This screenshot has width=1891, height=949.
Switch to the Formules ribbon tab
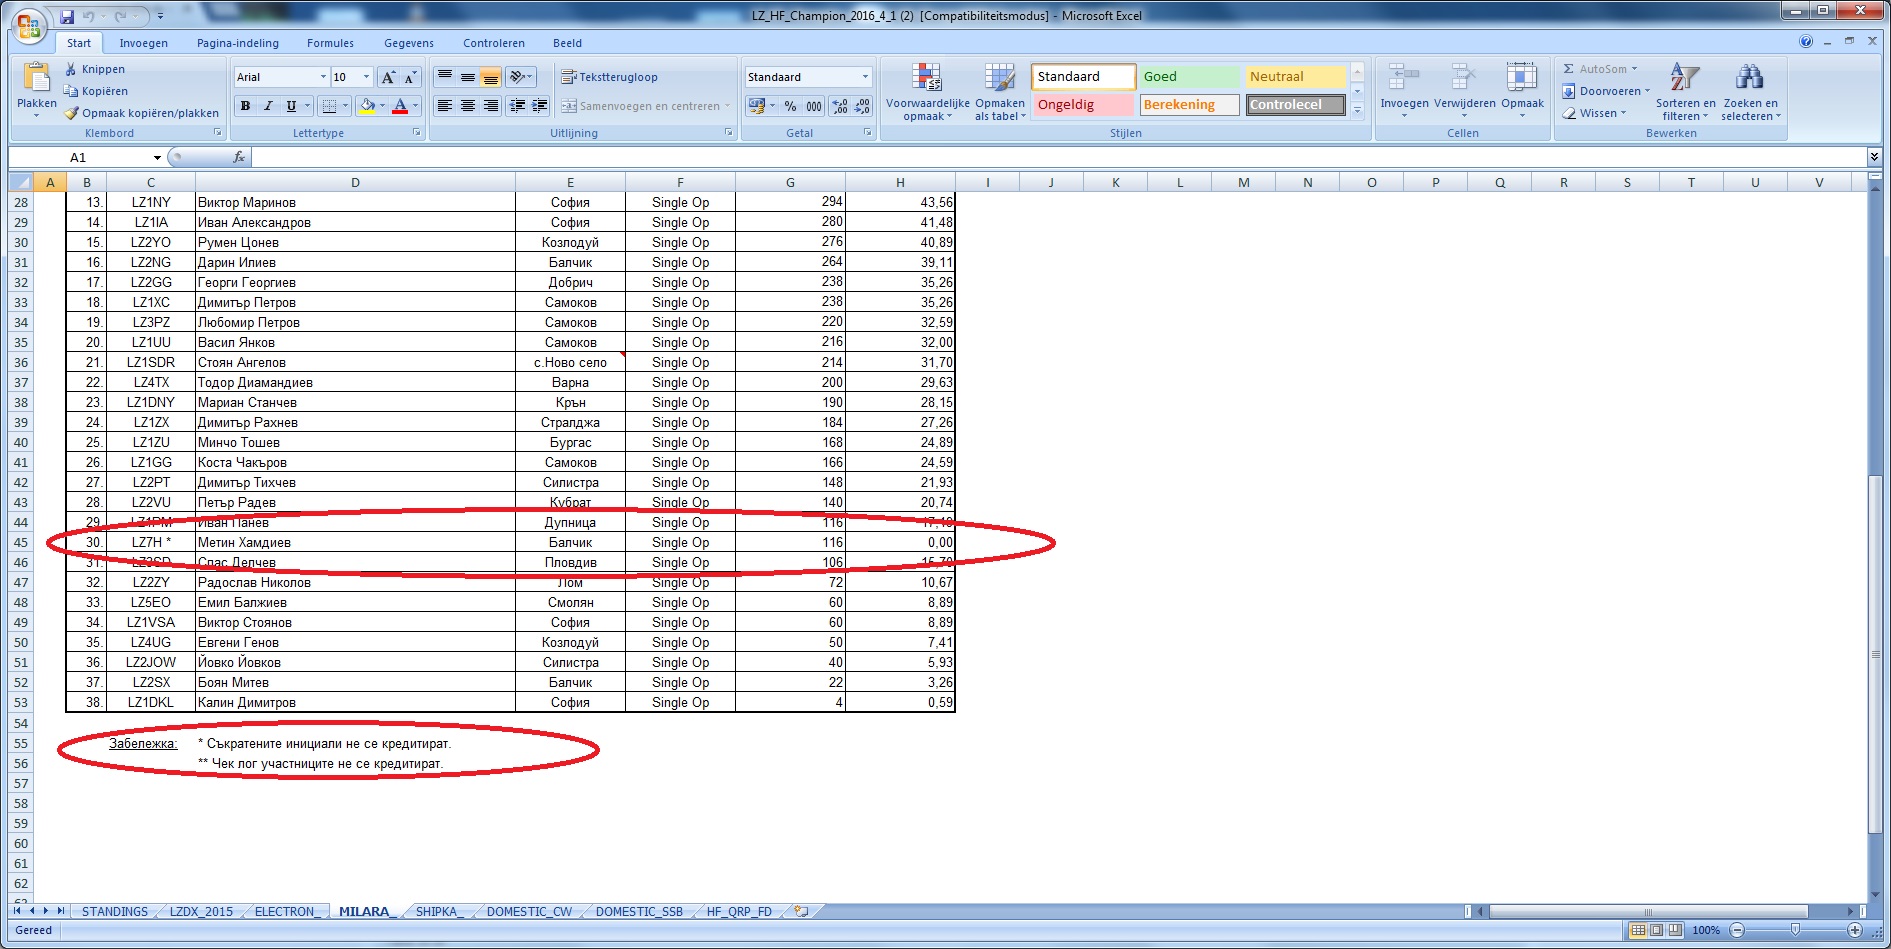coord(330,43)
